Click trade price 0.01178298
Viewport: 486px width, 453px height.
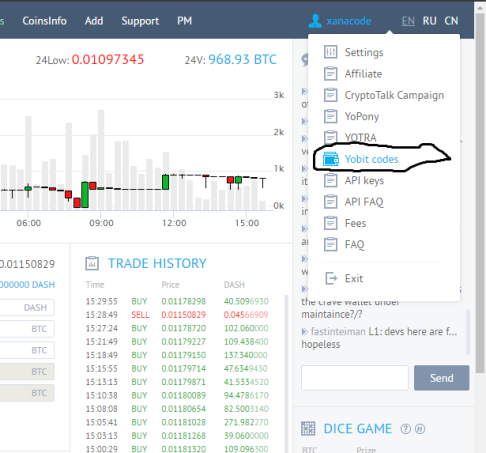coord(183,301)
